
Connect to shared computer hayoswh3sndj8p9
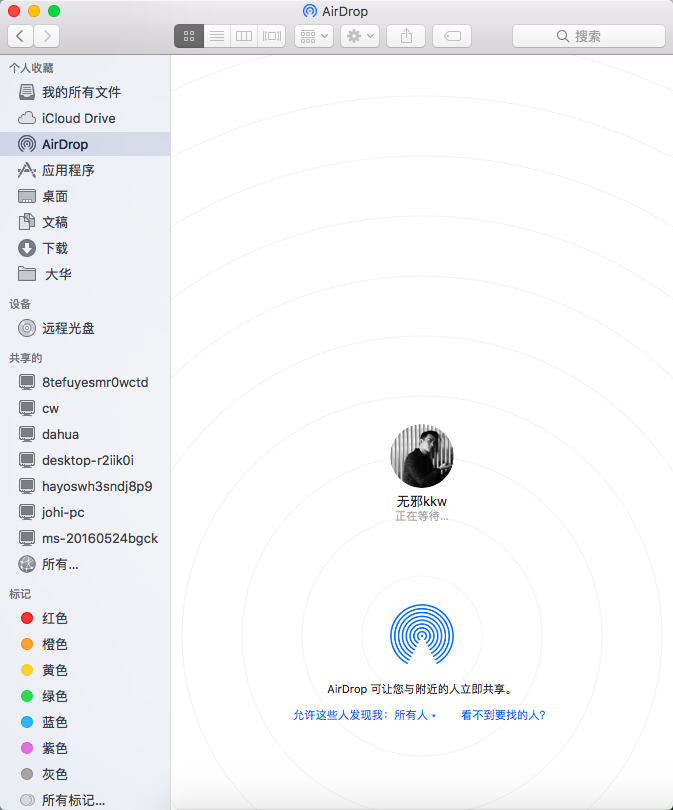(x=85, y=486)
